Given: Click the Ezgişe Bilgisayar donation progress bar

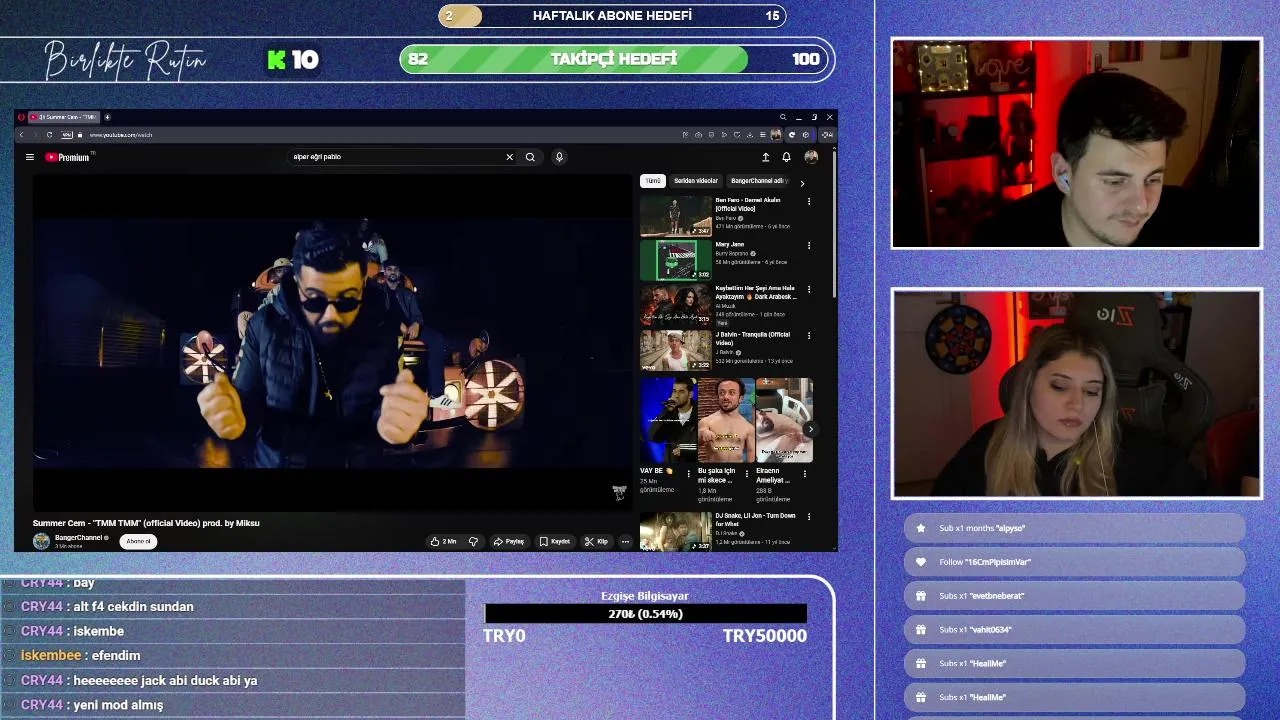Looking at the screenshot, I should click(645, 614).
